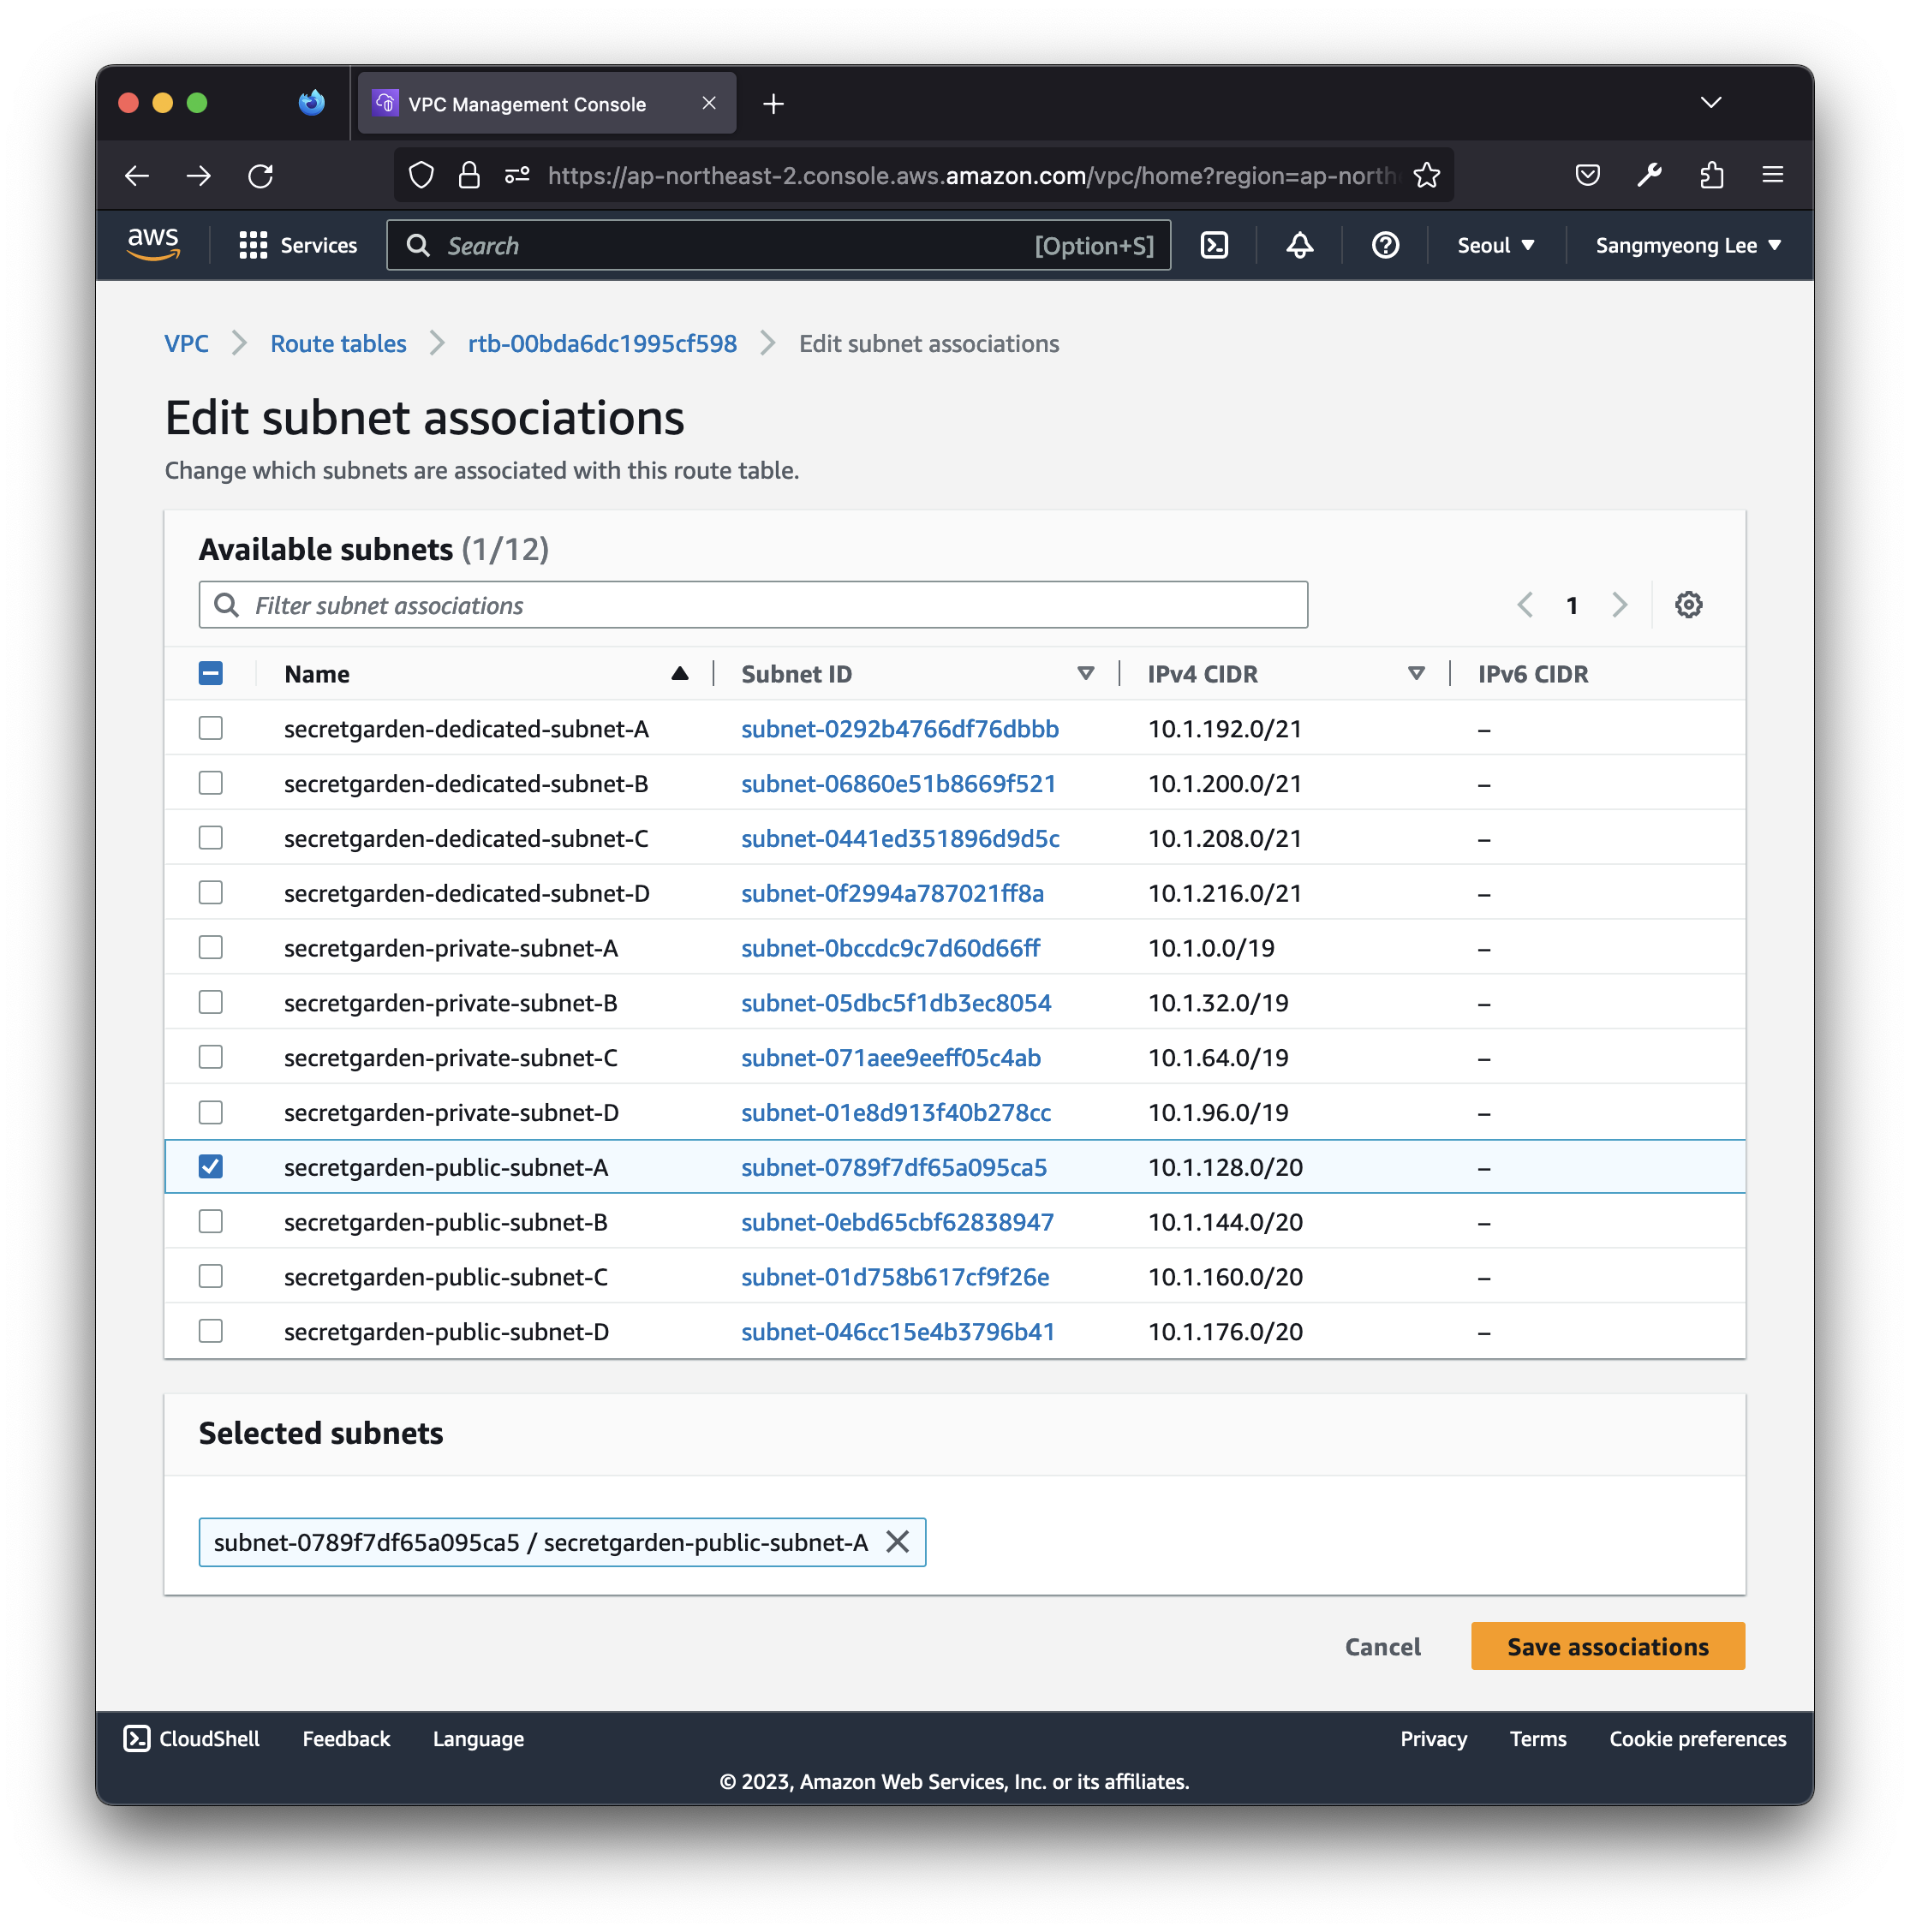Open the Seoul region dropdown
Viewport: 1910px width, 1932px height.
point(1495,245)
